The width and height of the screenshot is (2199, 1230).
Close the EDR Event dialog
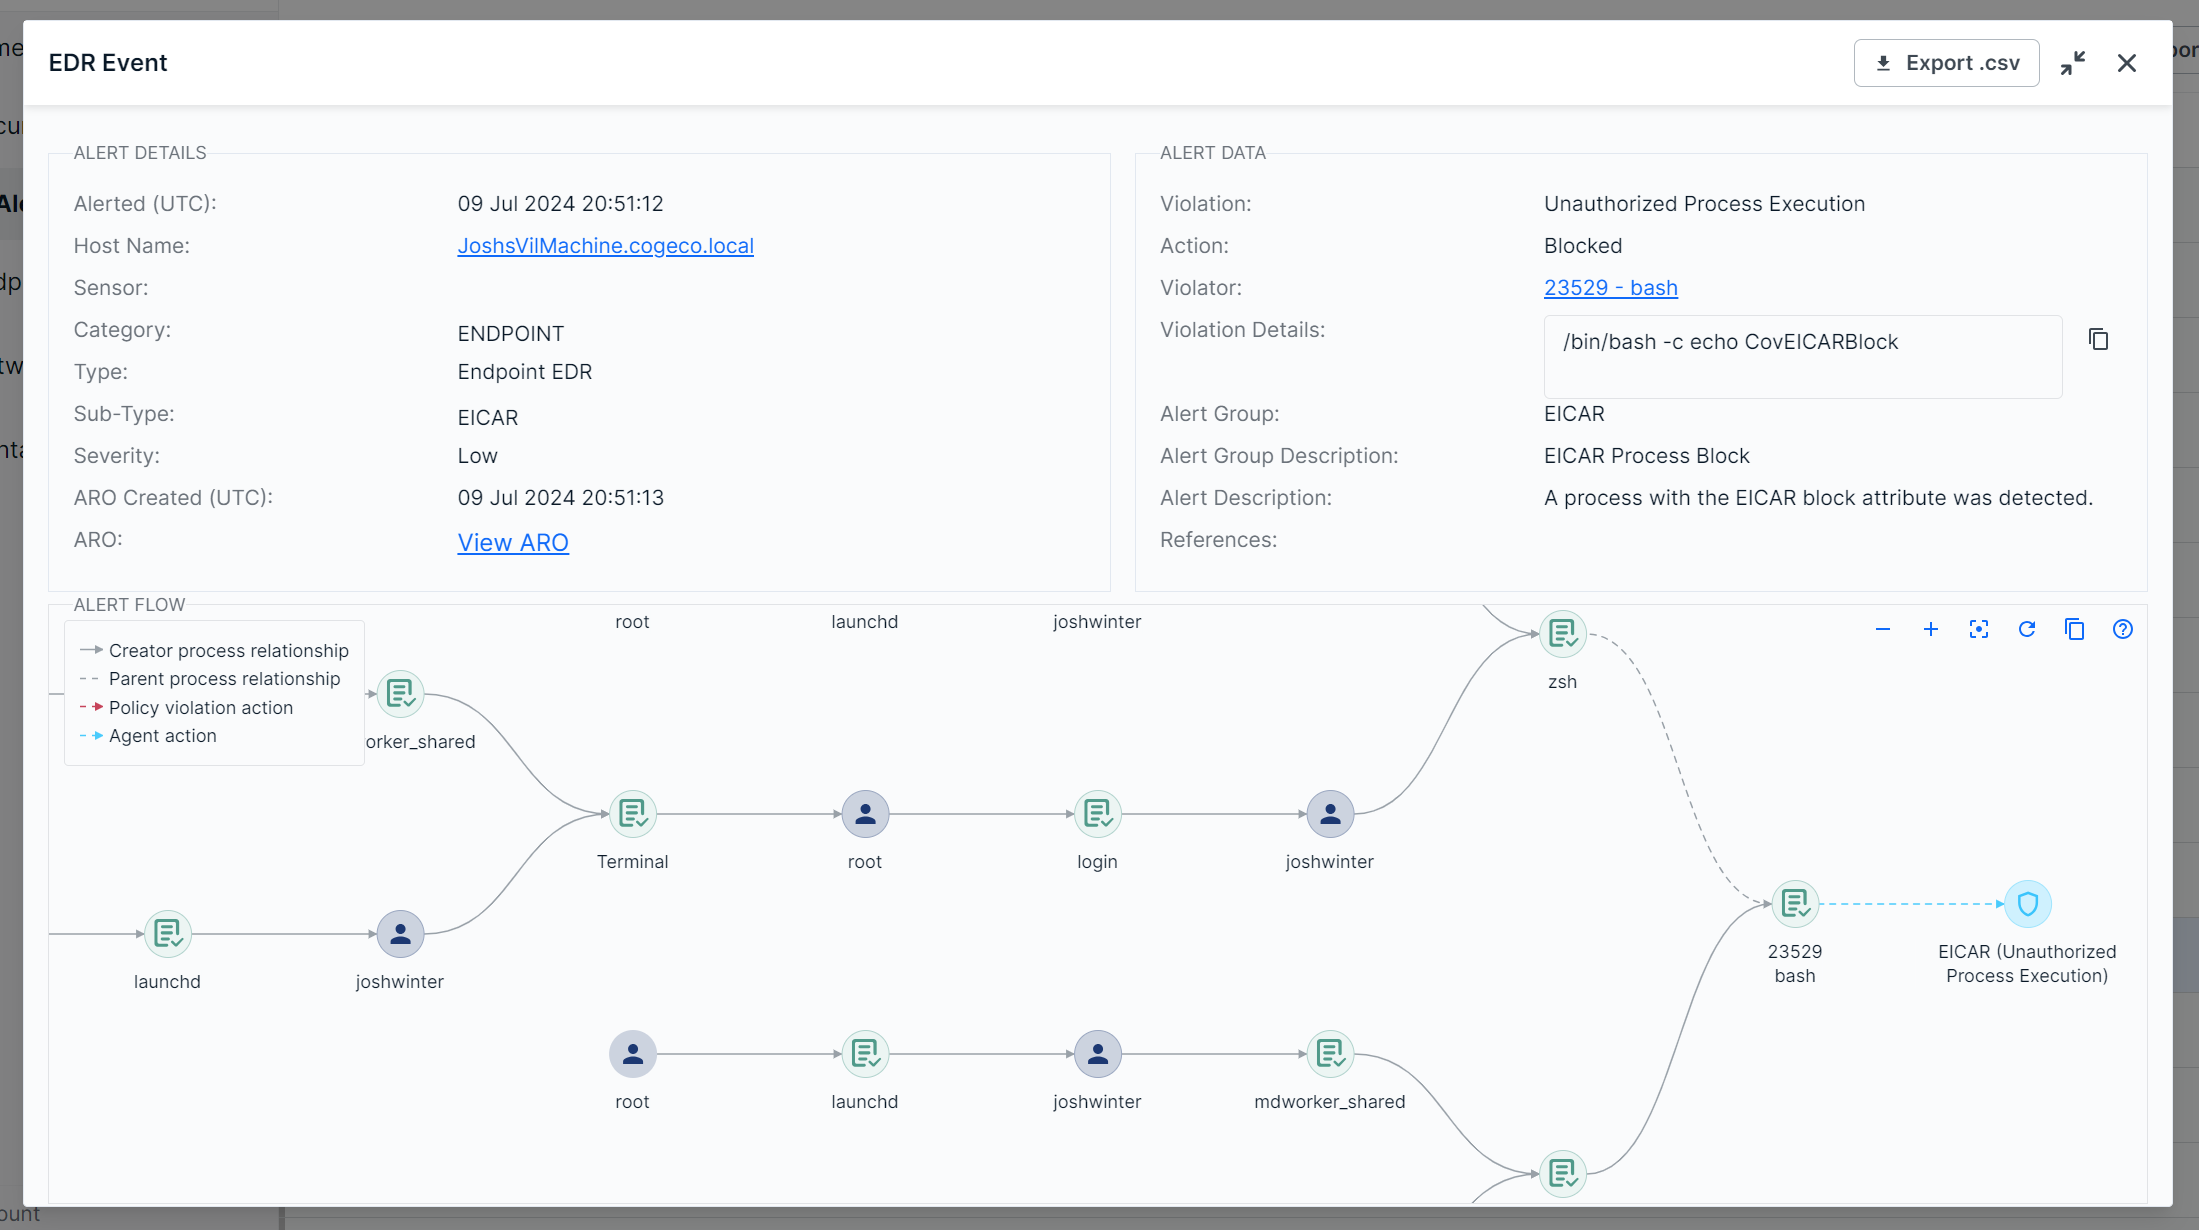(x=2127, y=63)
